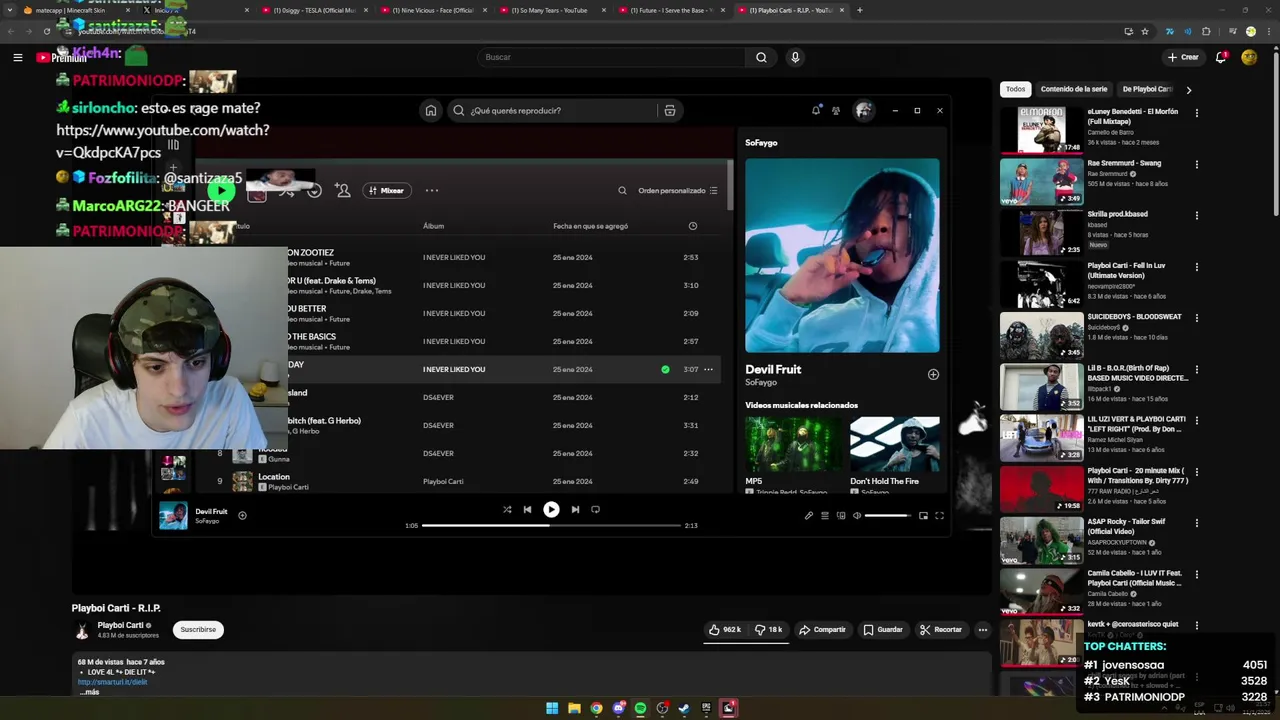This screenshot has width=1280, height=720.
Task: Open Spotify notifications bell
Action: [x=816, y=110]
